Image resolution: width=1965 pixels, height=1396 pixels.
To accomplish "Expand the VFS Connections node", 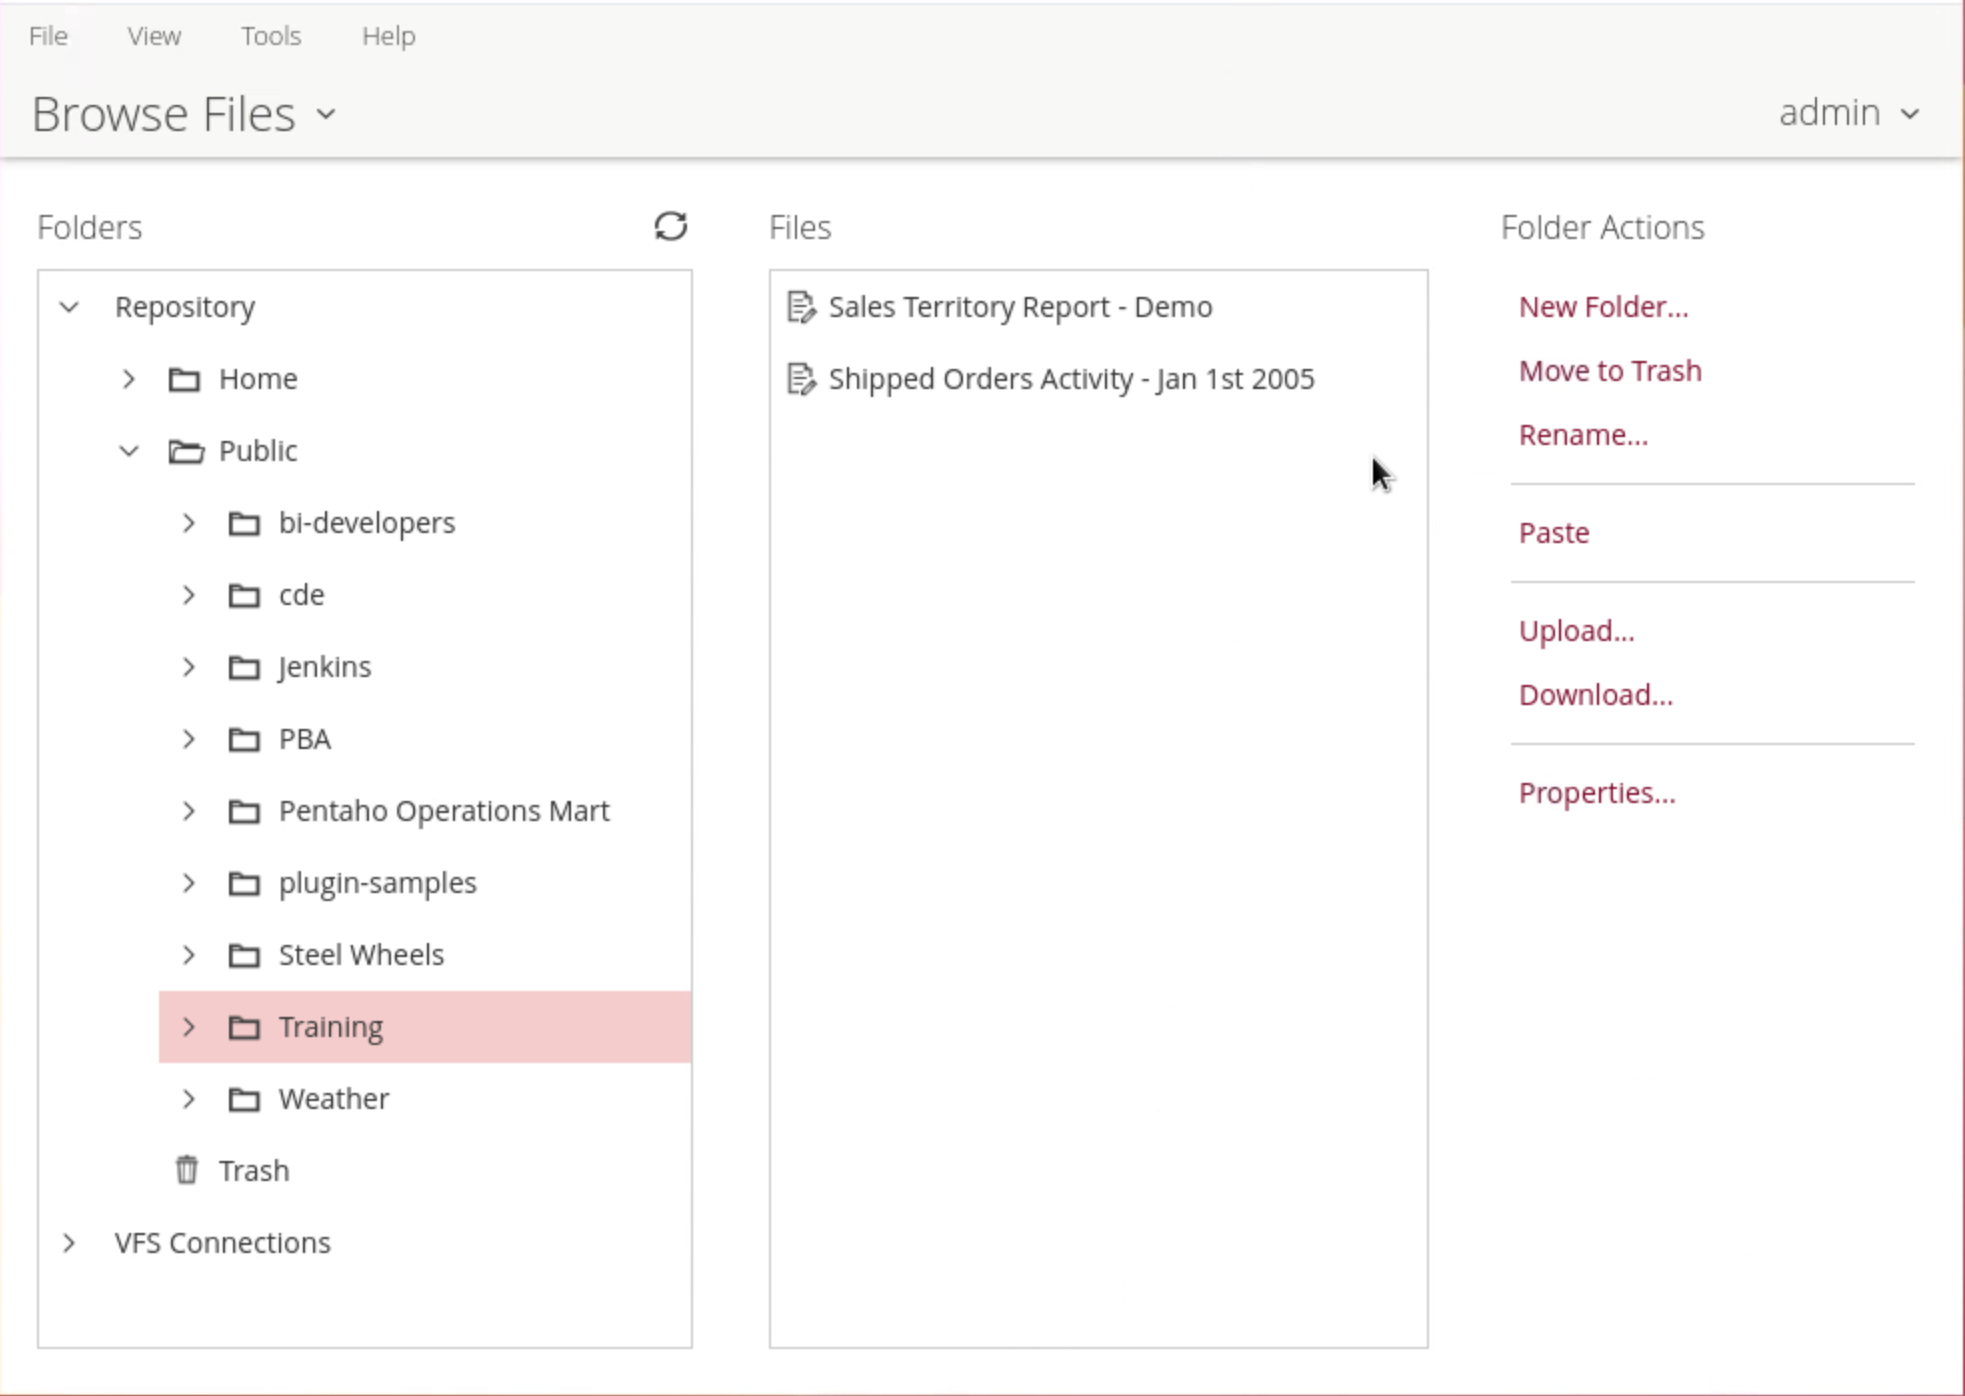I will coord(69,1243).
